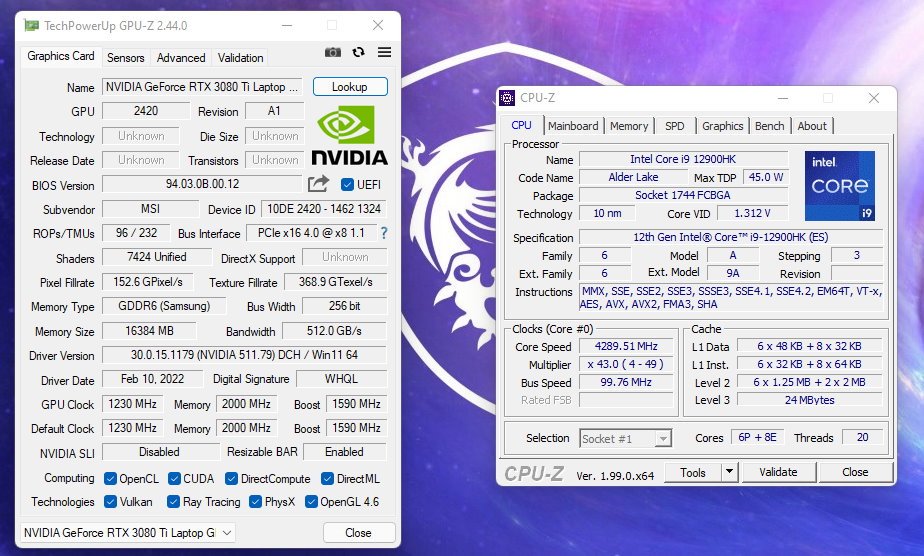
Task: Click the Core Speed 4289.51 MHz value
Action: 626,346
